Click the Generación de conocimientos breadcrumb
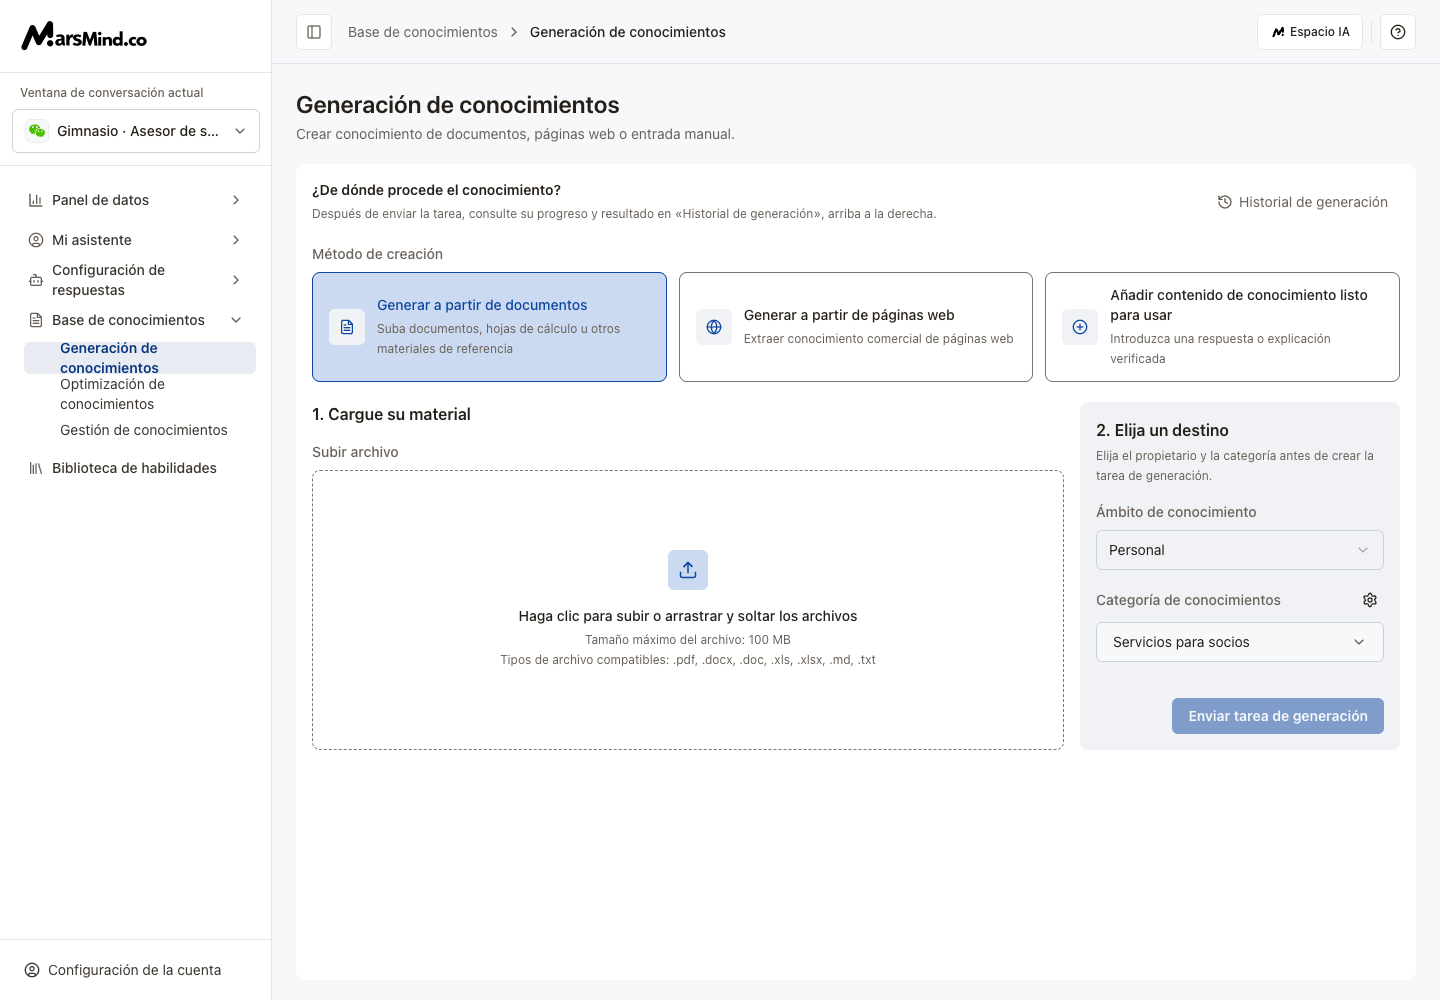This screenshot has height=1000, width=1440. [628, 32]
